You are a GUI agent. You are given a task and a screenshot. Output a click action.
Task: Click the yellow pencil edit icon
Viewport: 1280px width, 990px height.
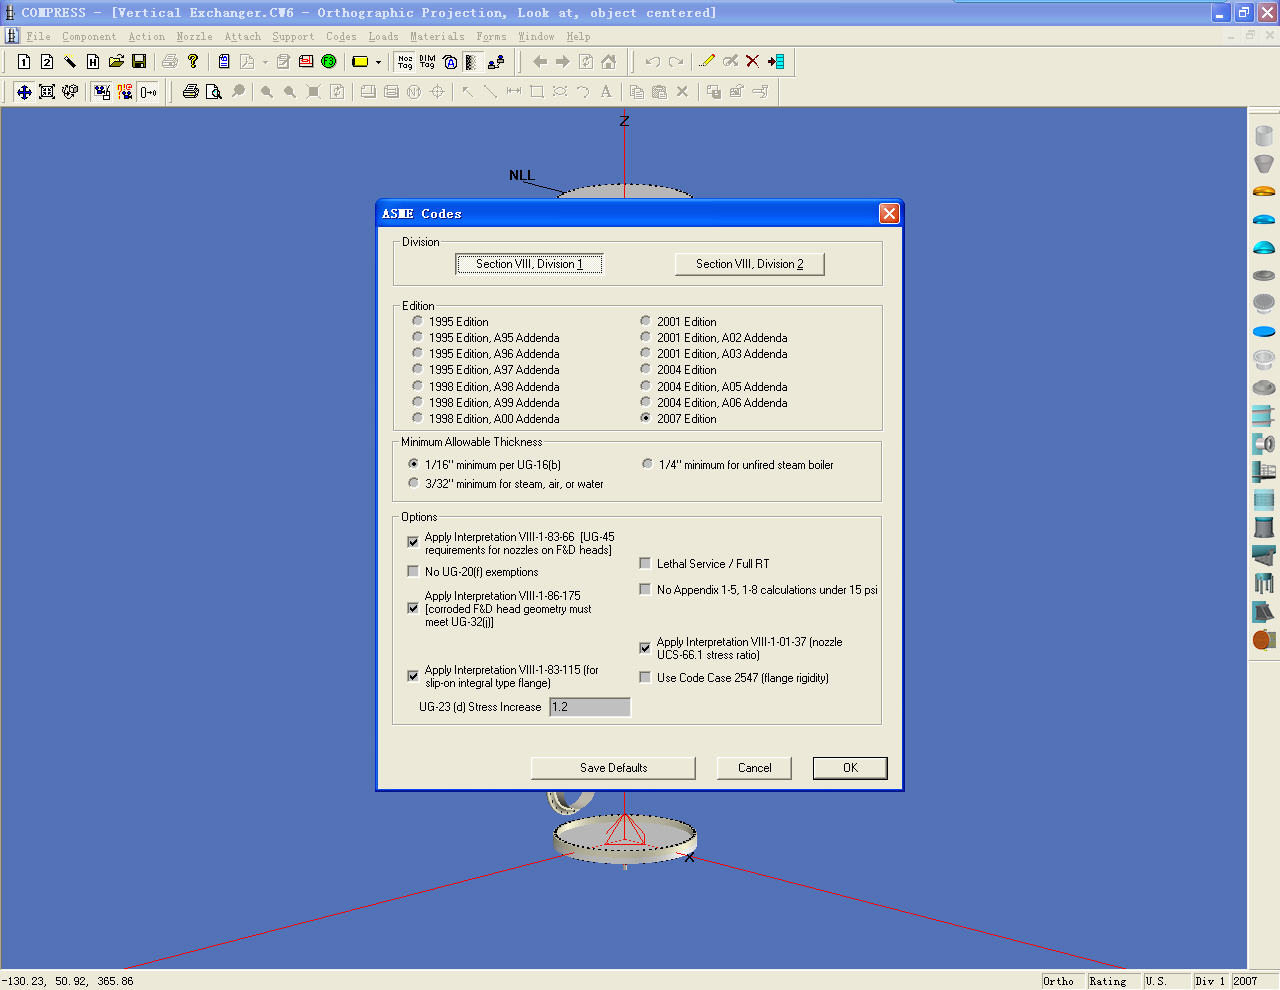707,62
